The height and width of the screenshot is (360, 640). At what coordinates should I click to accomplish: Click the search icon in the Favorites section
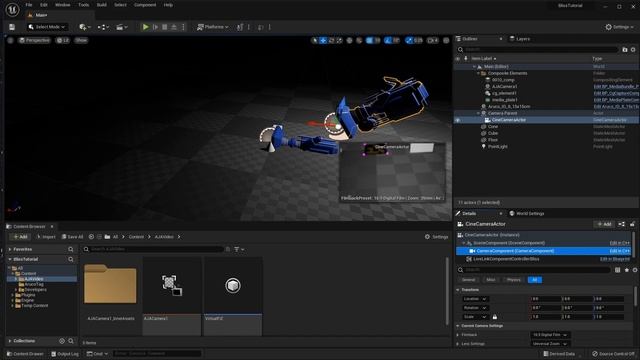tap(71, 249)
